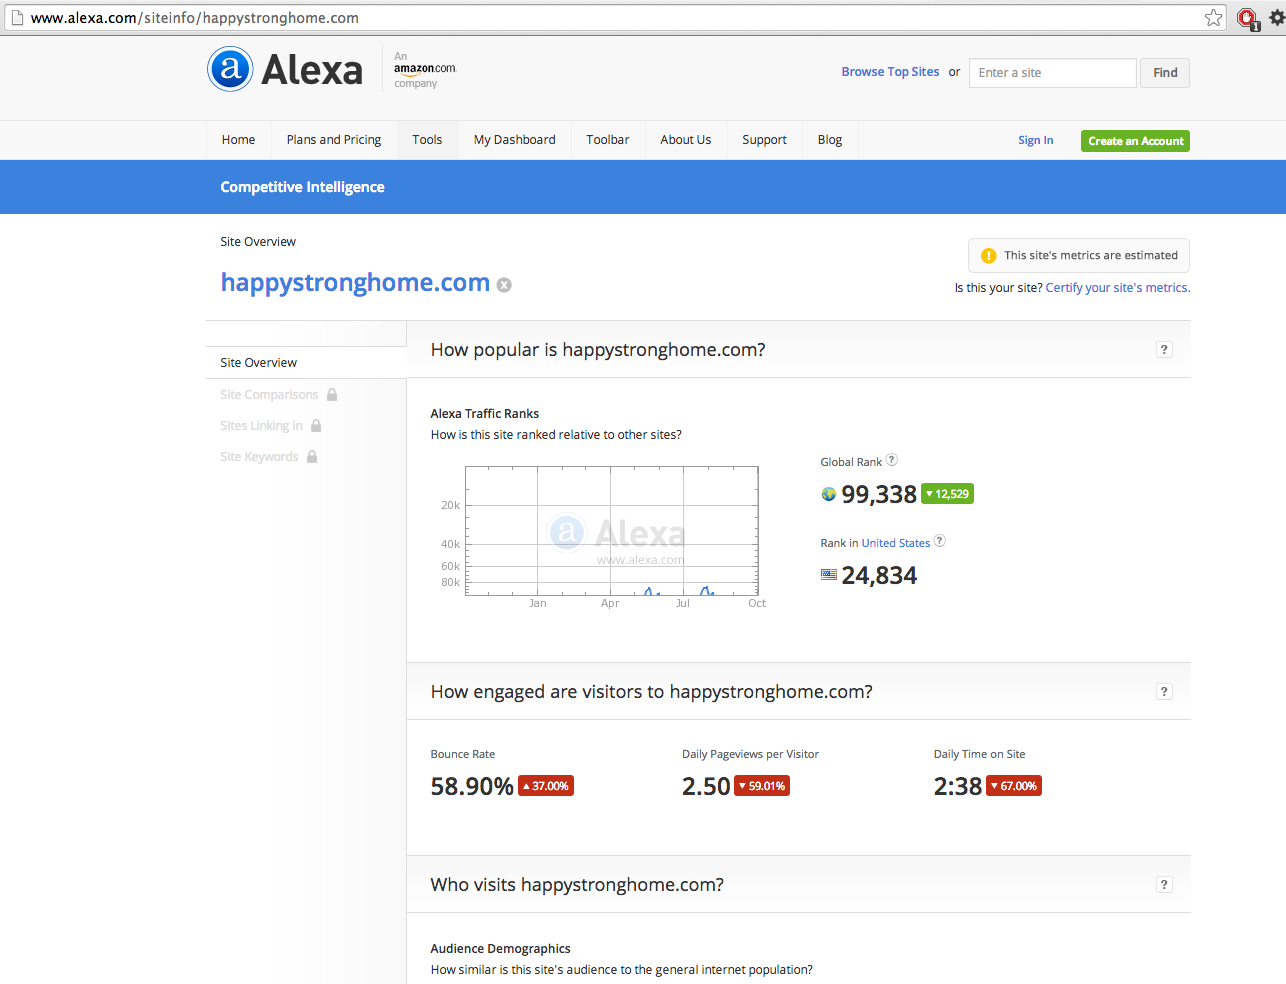
Task: Open the Support menu item
Action: (x=764, y=140)
